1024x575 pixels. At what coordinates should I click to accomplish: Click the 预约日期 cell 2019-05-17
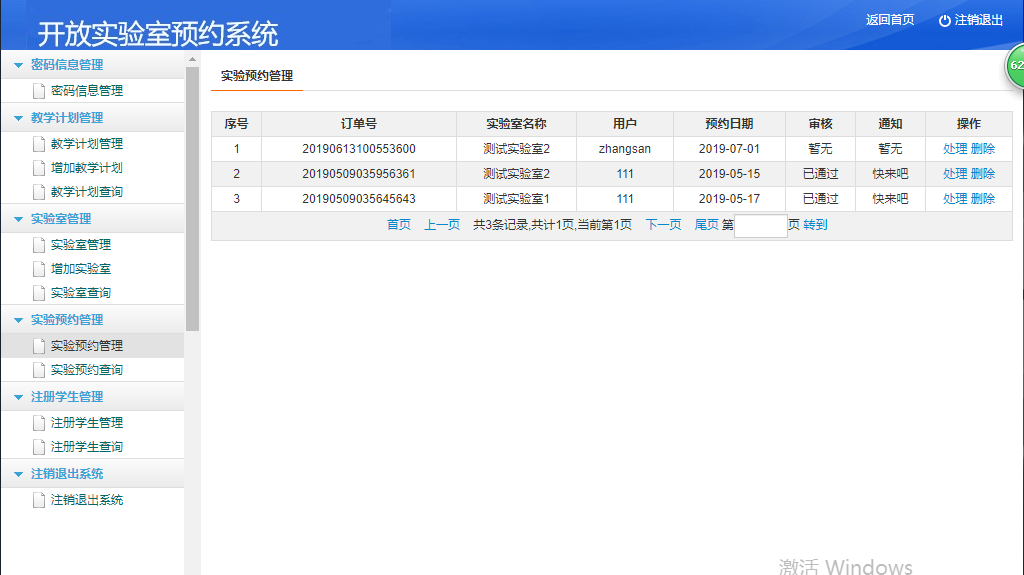(x=729, y=199)
